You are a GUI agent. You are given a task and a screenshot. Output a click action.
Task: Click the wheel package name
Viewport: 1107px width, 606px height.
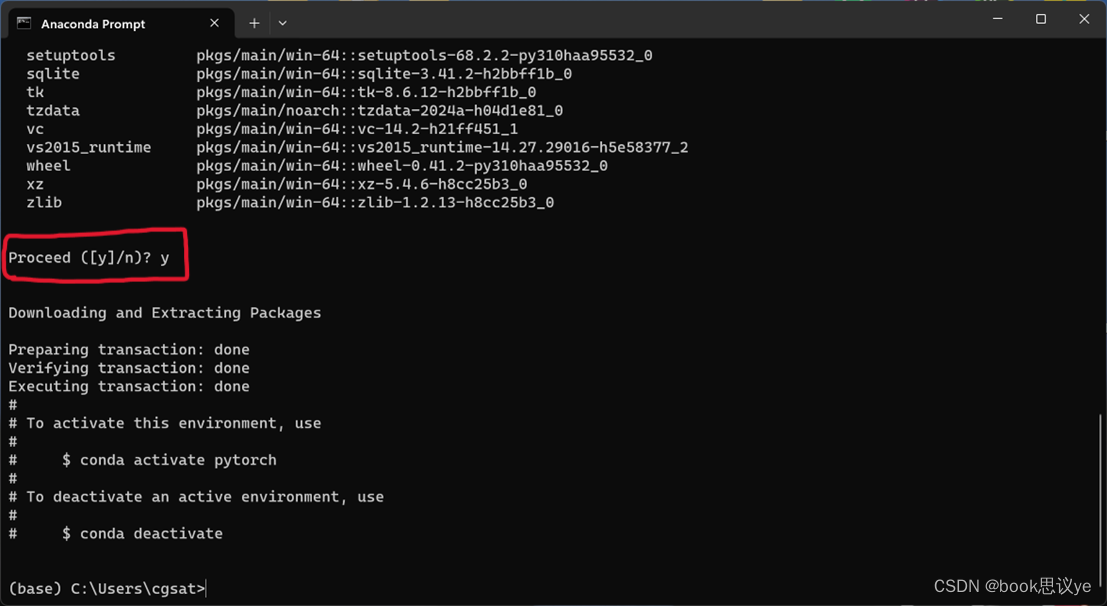(x=47, y=165)
